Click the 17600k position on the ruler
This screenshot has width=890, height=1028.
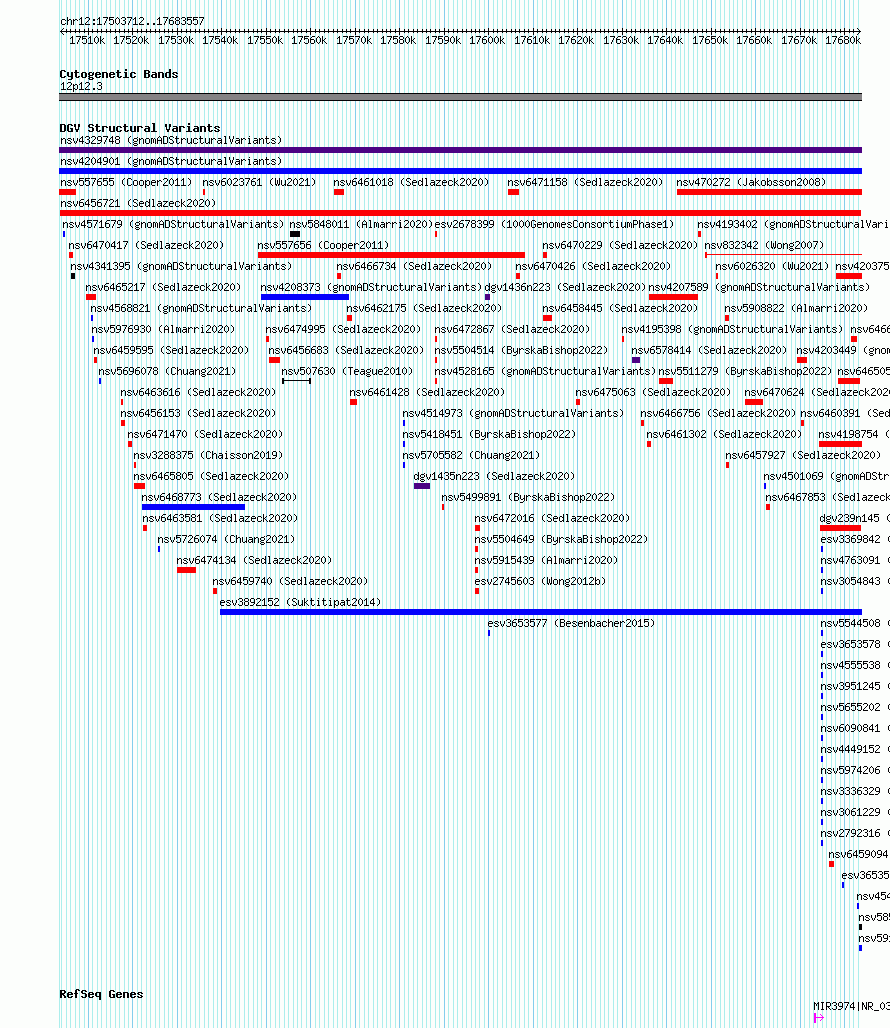[487, 40]
